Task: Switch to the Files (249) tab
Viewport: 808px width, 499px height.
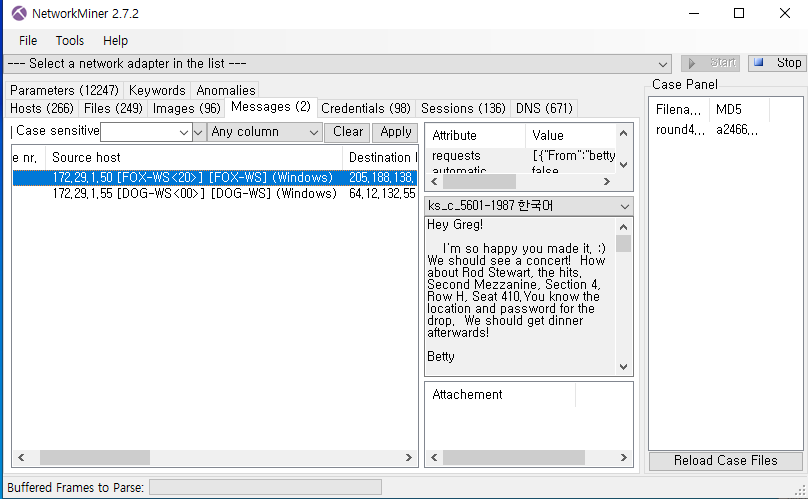Action: click(x=113, y=108)
